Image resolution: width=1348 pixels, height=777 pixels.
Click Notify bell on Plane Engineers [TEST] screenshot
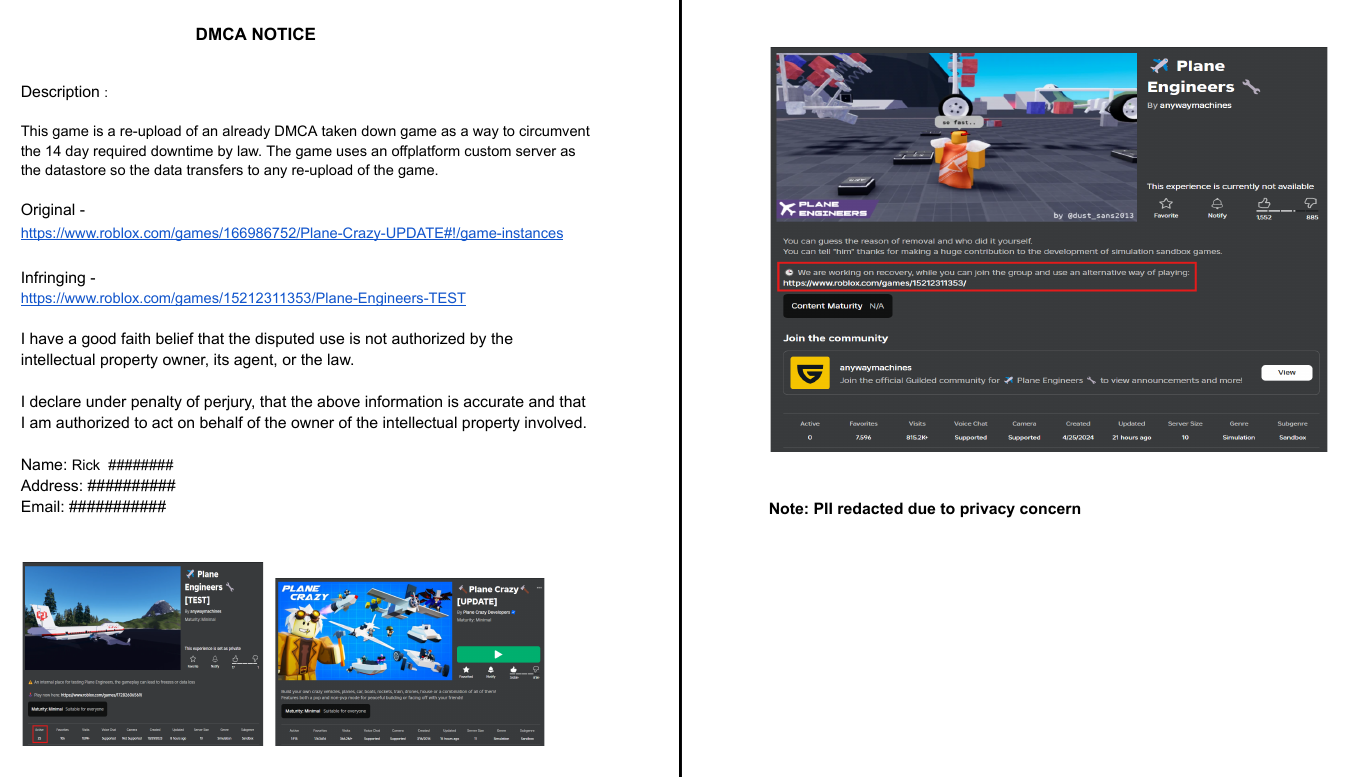click(x=215, y=658)
